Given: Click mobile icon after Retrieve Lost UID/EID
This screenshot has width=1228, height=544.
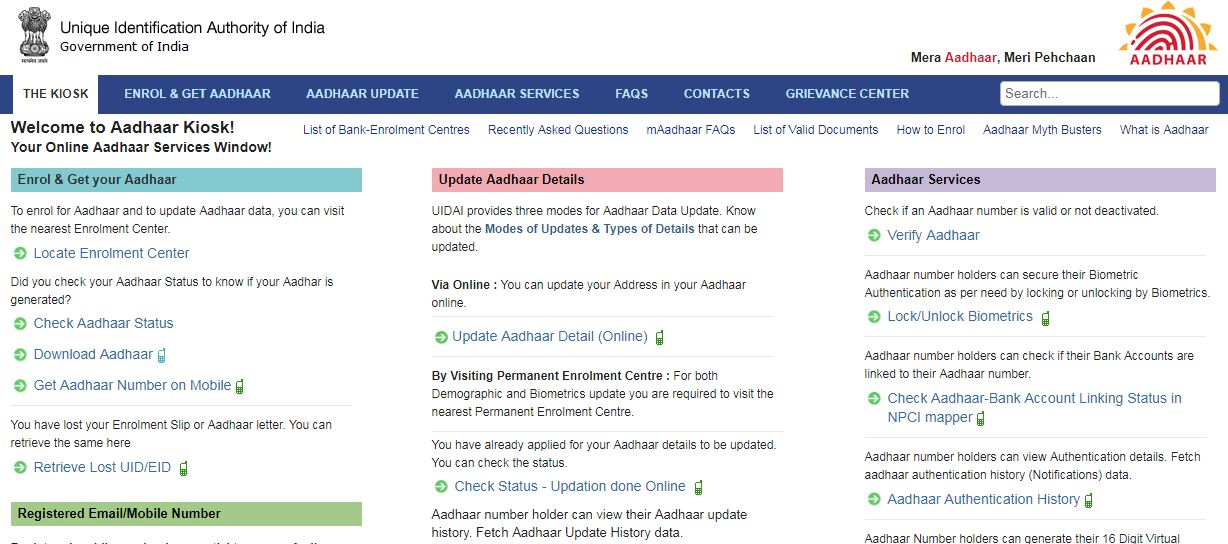Looking at the screenshot, I should pyautogui.click(x=183, y=468).
